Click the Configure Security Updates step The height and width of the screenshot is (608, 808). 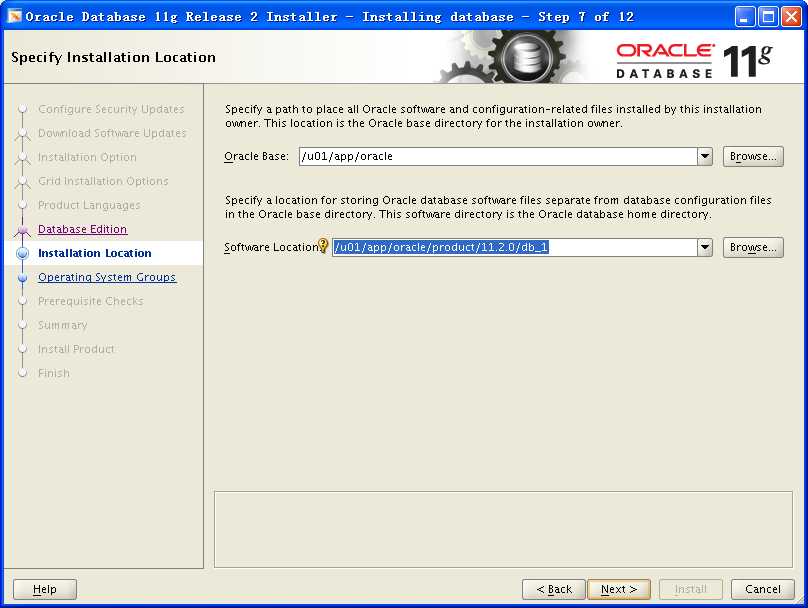tap(111, 109)
